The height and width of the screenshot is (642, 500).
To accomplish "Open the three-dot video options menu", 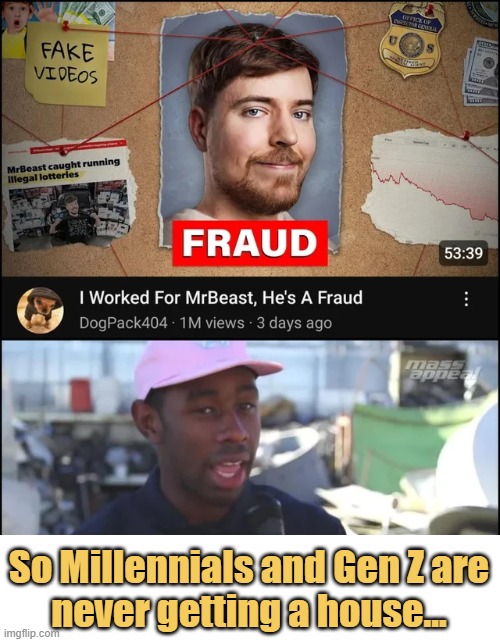I will [466, 299].
